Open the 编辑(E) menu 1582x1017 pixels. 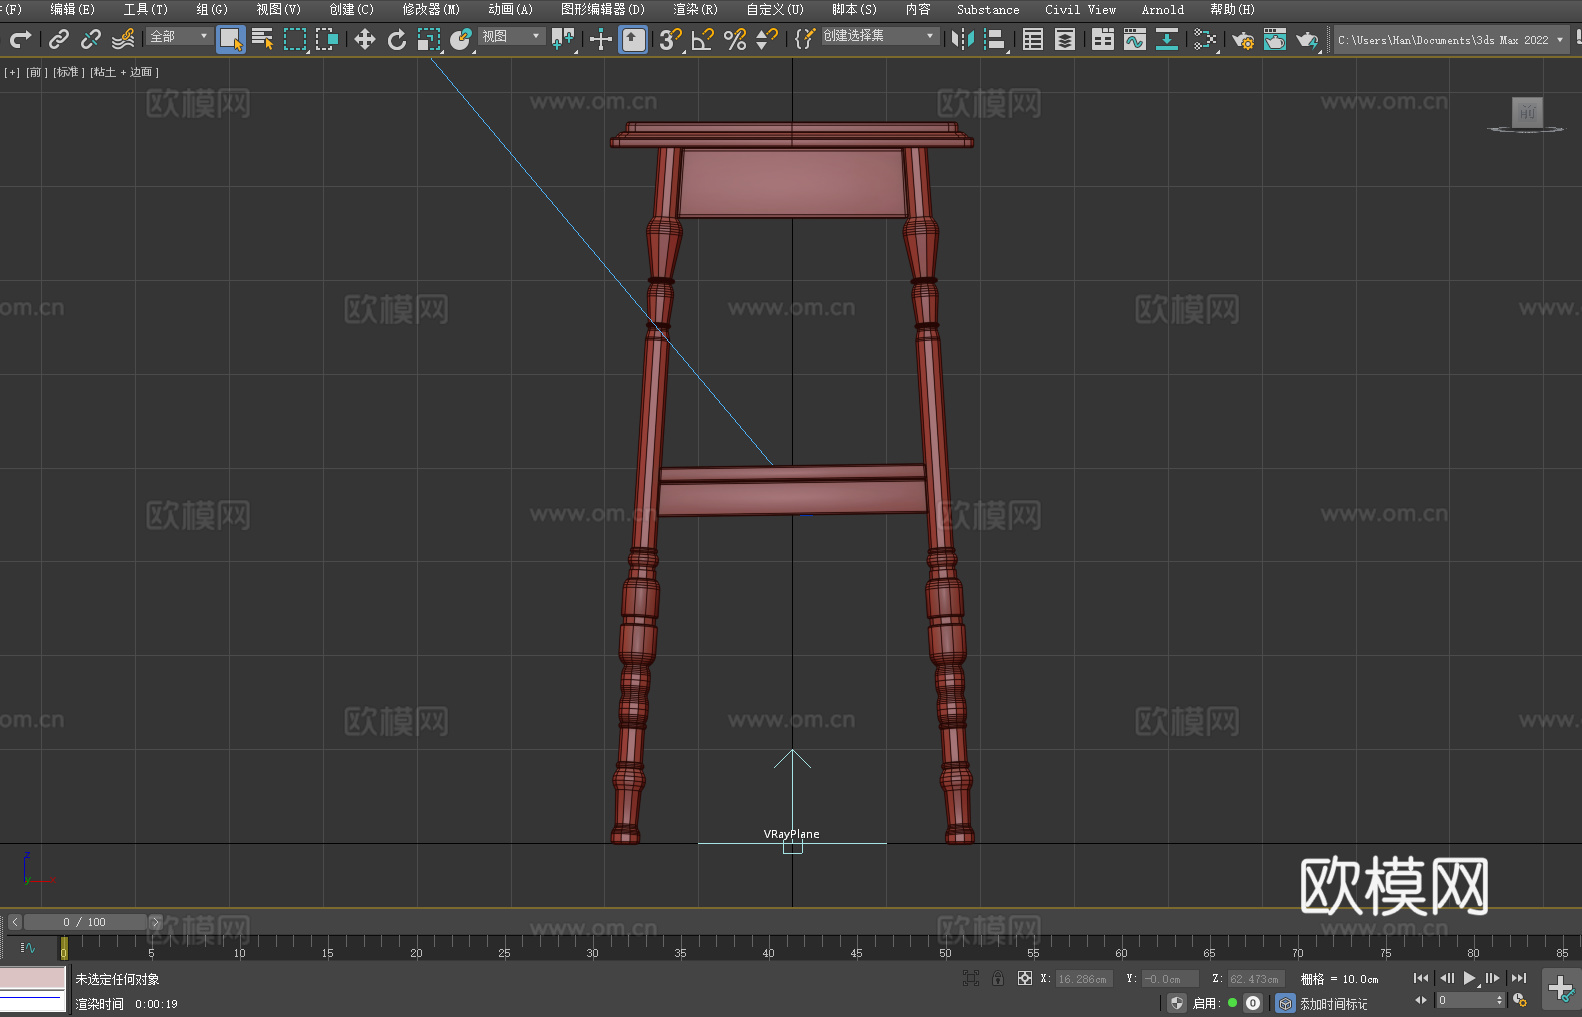pyautogui.click(x=73, y=9)
